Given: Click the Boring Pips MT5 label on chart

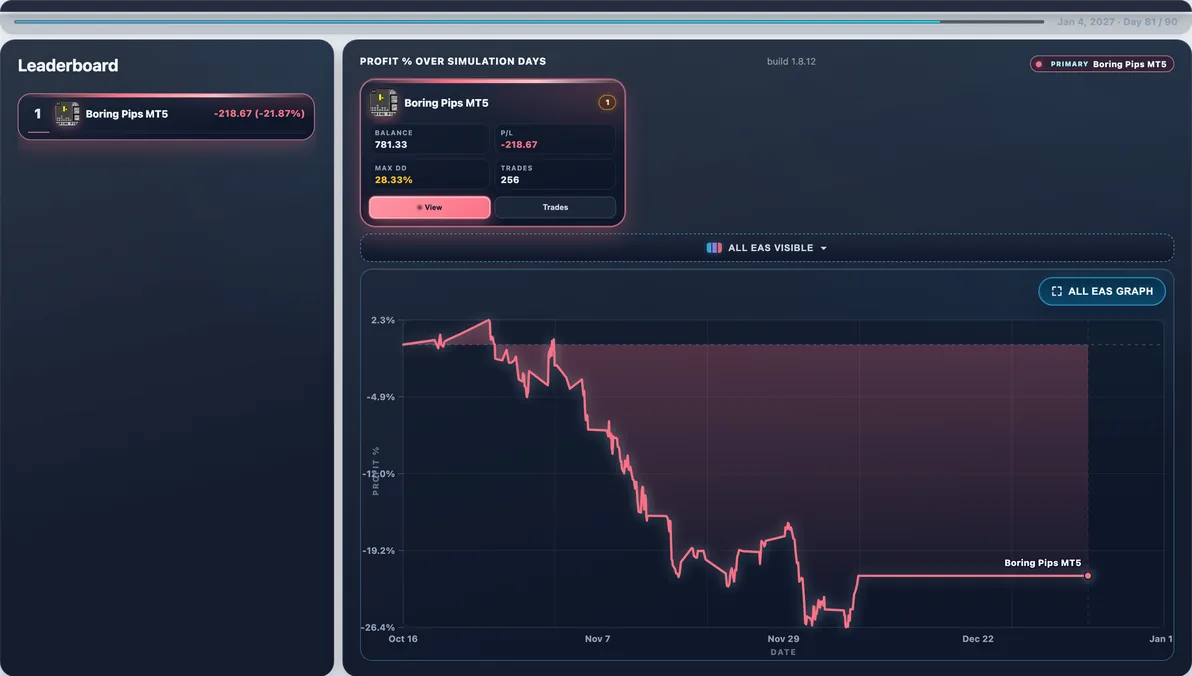Looking at the screenshot, I should pyautogui.click(x=1042, y=563).
